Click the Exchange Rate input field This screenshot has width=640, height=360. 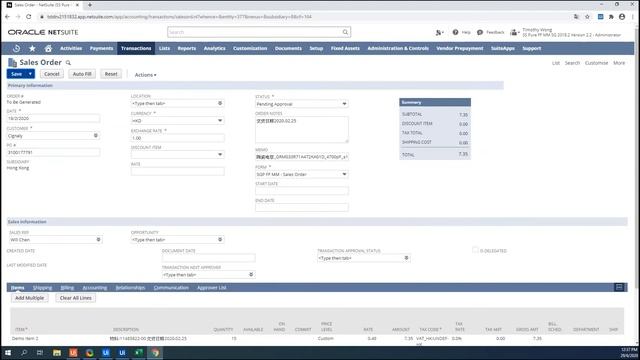tap(178, 138)
